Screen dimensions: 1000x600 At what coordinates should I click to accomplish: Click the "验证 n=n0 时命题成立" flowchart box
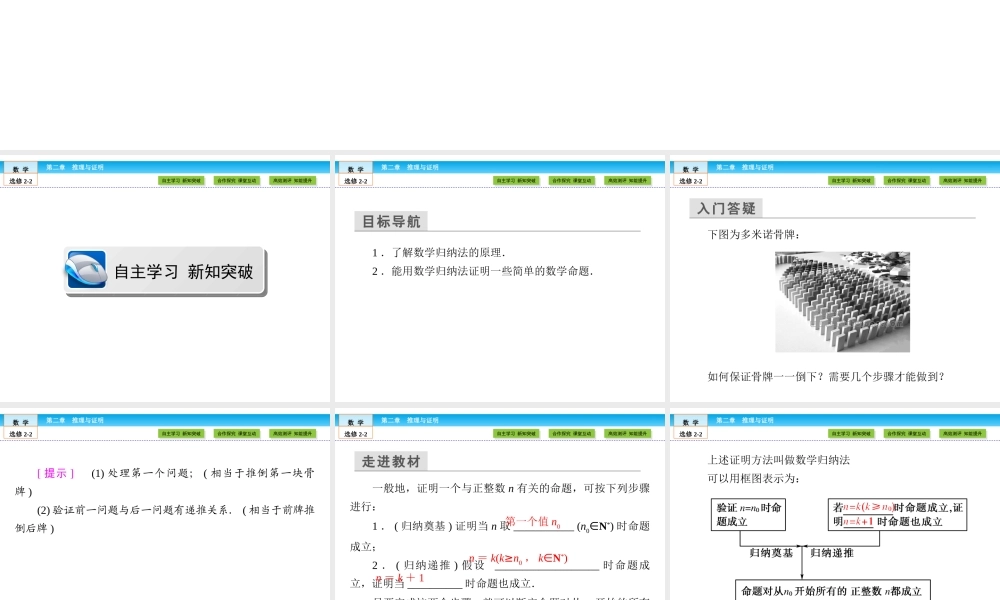pyautogui.click(x=746, y=513)
